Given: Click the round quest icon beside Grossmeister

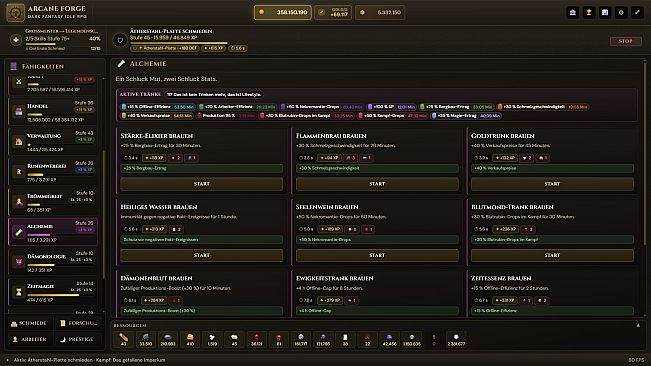Looking at the screenshot, I should pos(16,40).
